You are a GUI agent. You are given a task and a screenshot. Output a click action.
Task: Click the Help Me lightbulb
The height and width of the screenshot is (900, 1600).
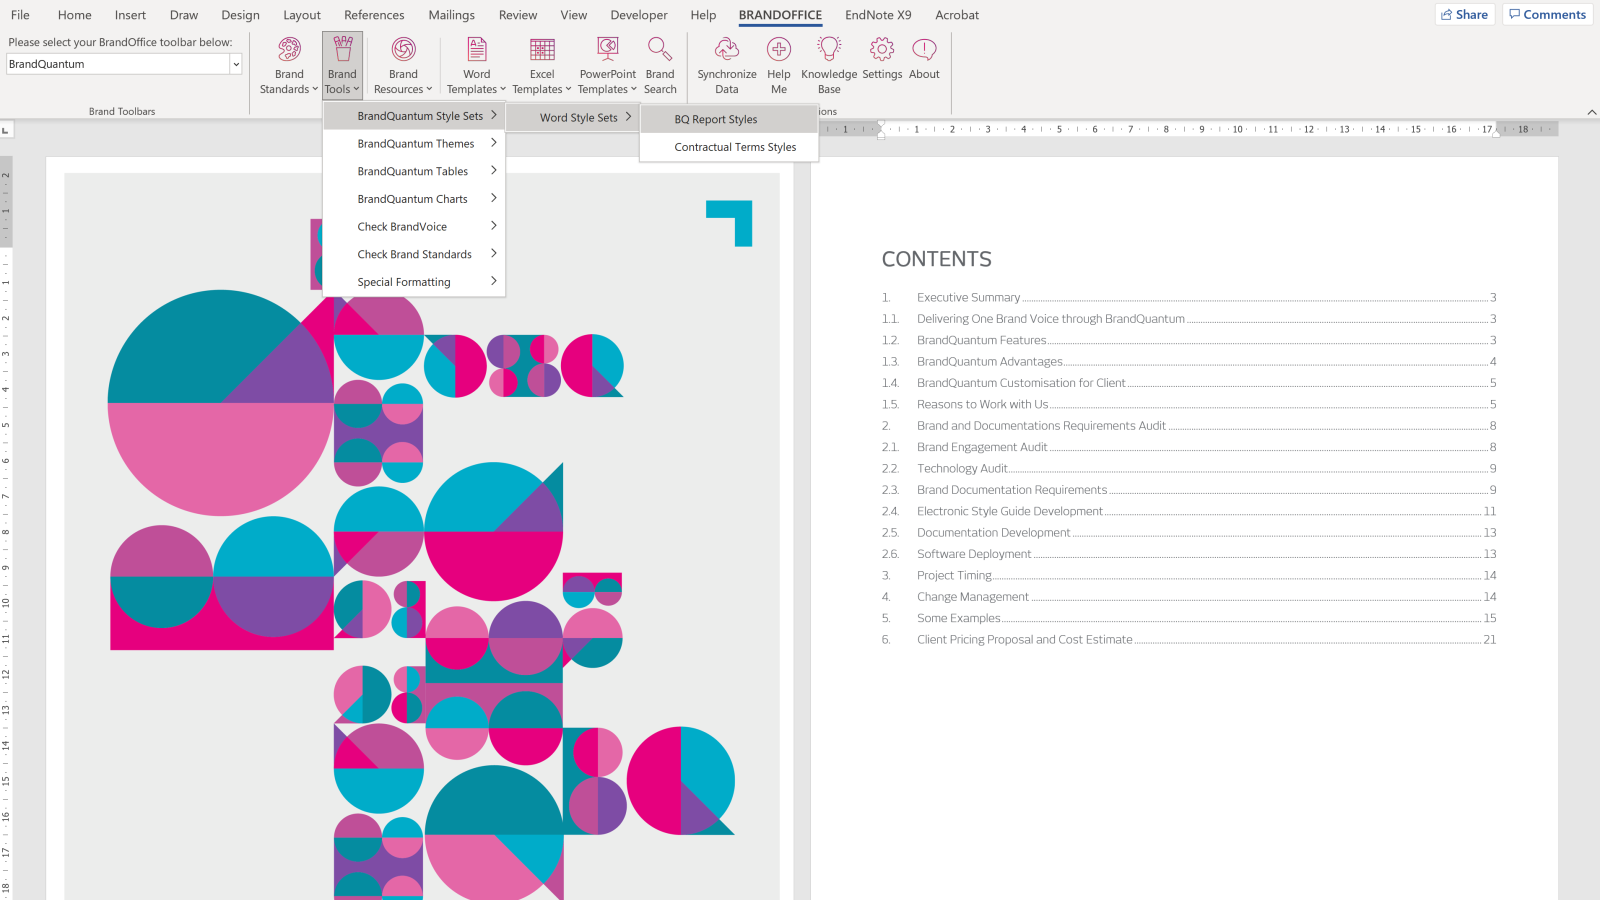coord(778,64)
